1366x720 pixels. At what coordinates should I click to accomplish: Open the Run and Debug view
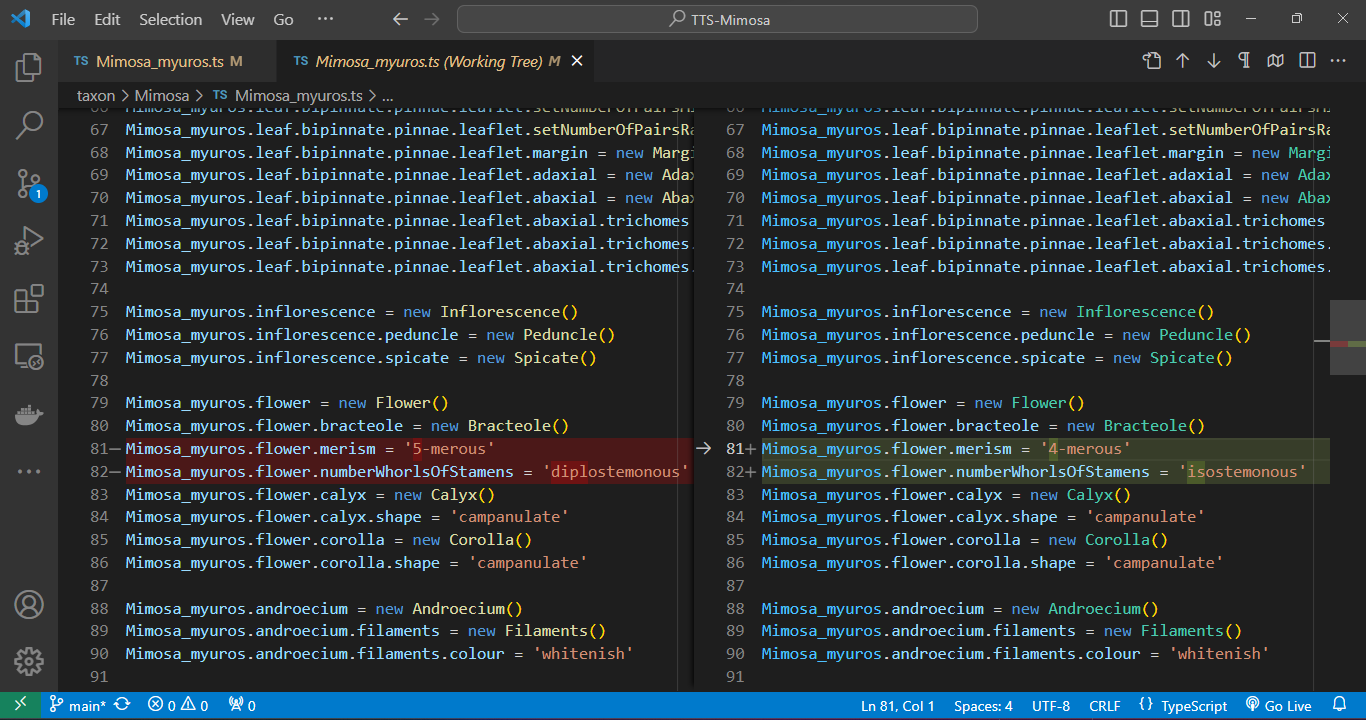click(x=28, y=241)
